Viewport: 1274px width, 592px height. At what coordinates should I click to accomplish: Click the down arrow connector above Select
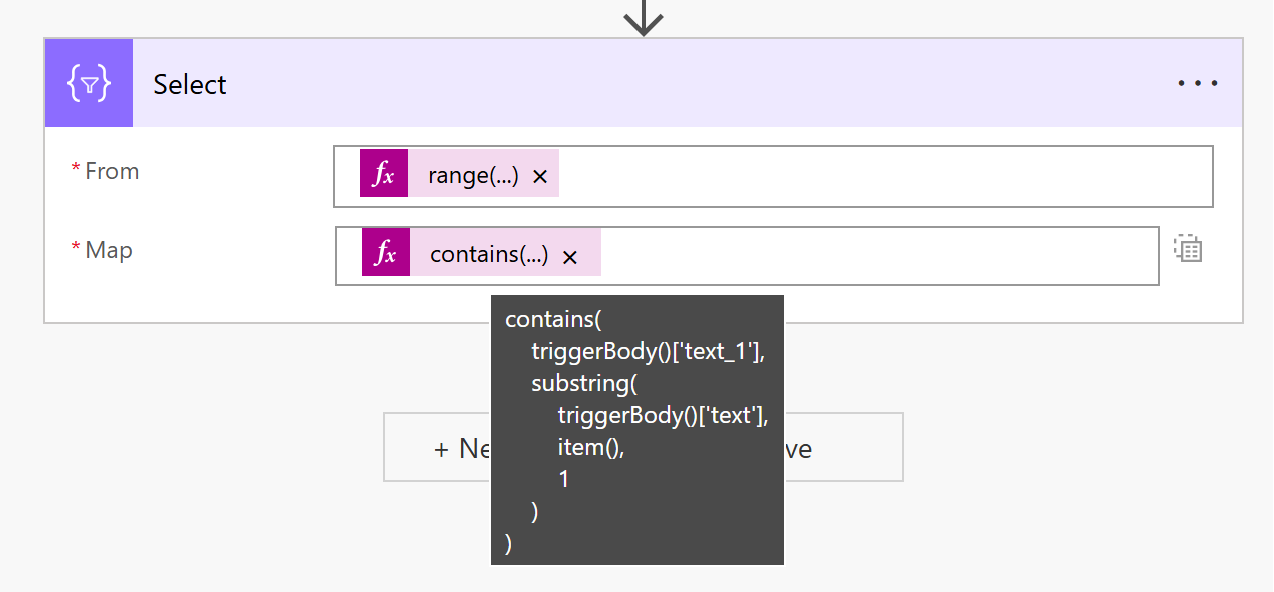click(643, 17)
